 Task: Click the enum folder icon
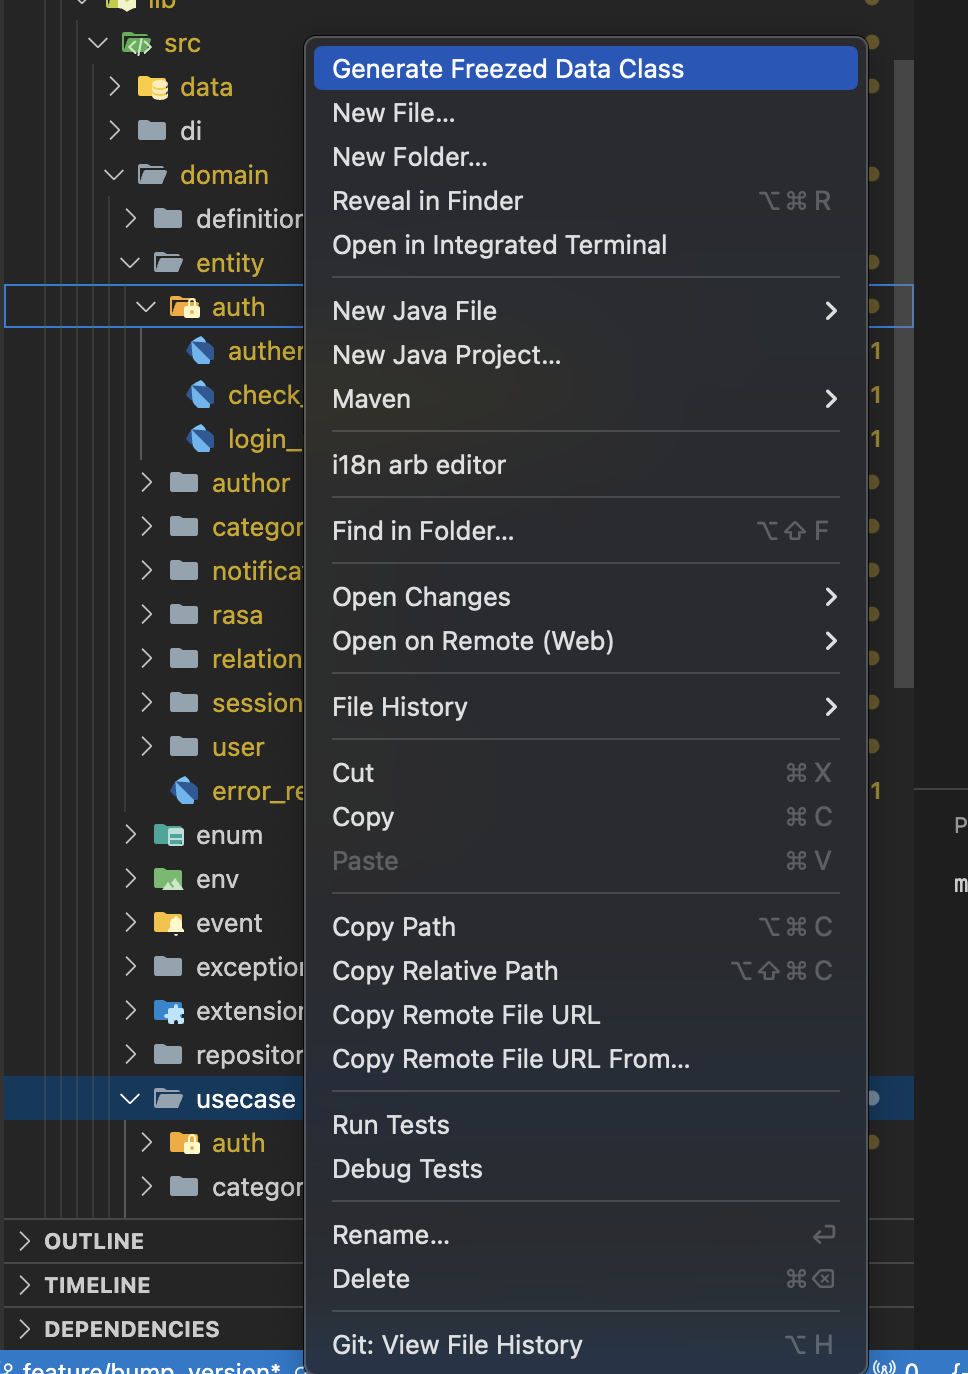coord(168,835)
